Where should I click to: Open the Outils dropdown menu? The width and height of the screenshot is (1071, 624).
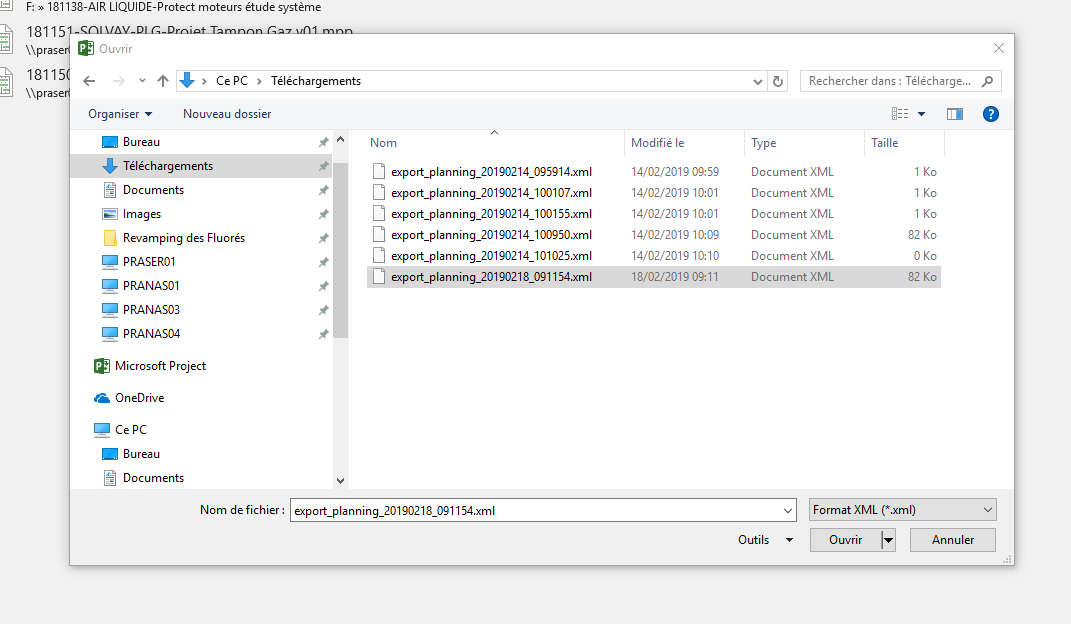[765, 540]
